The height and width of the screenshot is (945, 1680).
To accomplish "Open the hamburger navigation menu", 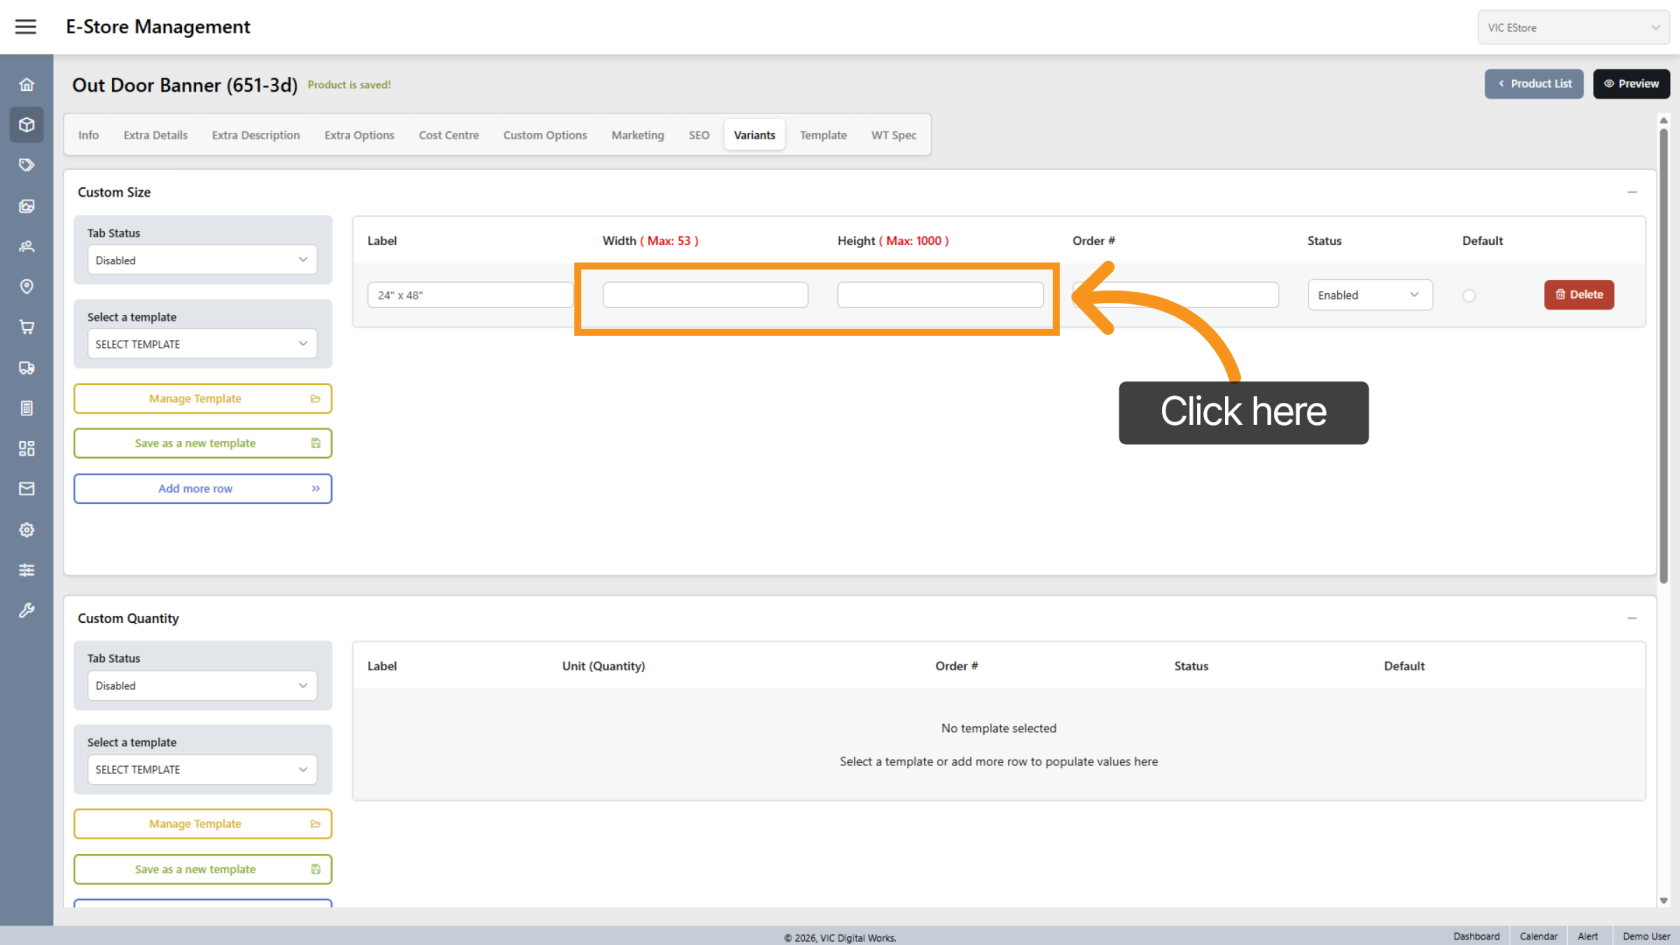I will pos(26,27).
